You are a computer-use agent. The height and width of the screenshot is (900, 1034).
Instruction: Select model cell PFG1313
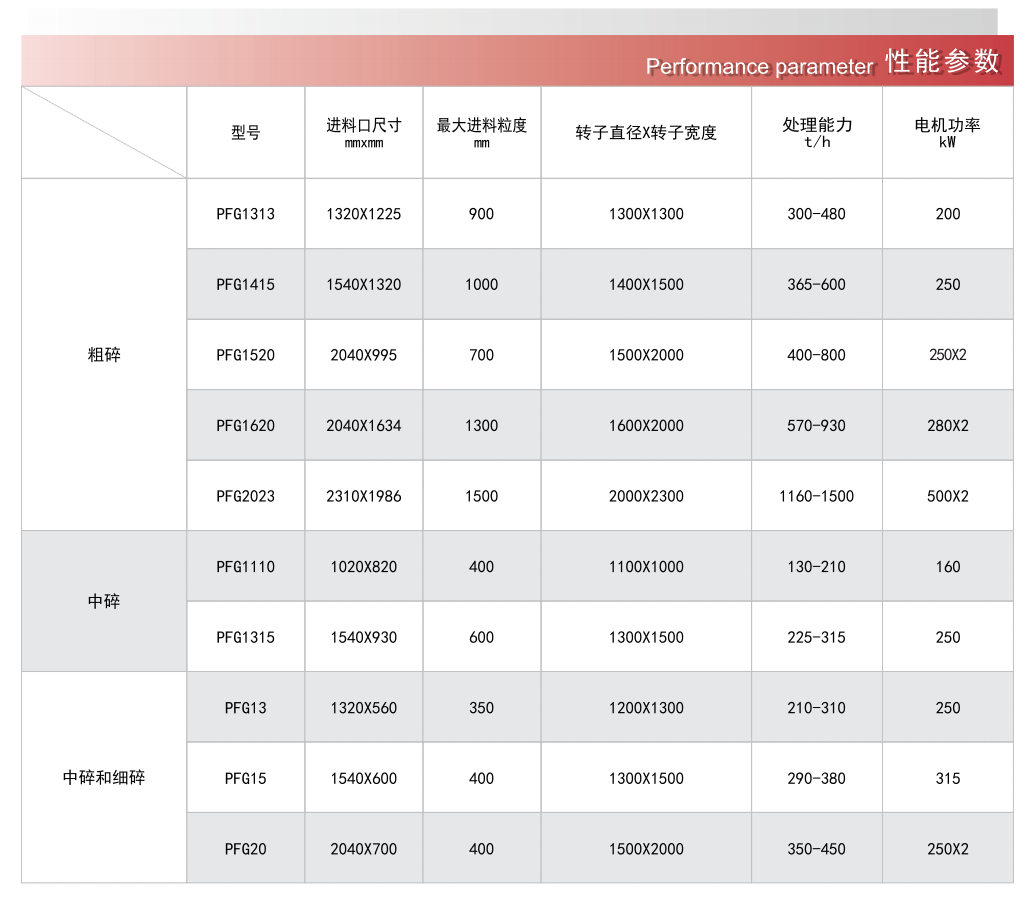coord(245,214)
